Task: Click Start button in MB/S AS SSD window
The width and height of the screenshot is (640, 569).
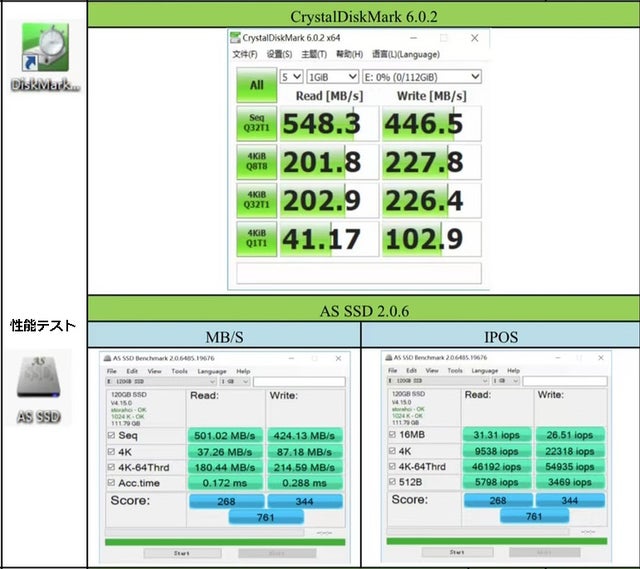Action: click(182, 553)
